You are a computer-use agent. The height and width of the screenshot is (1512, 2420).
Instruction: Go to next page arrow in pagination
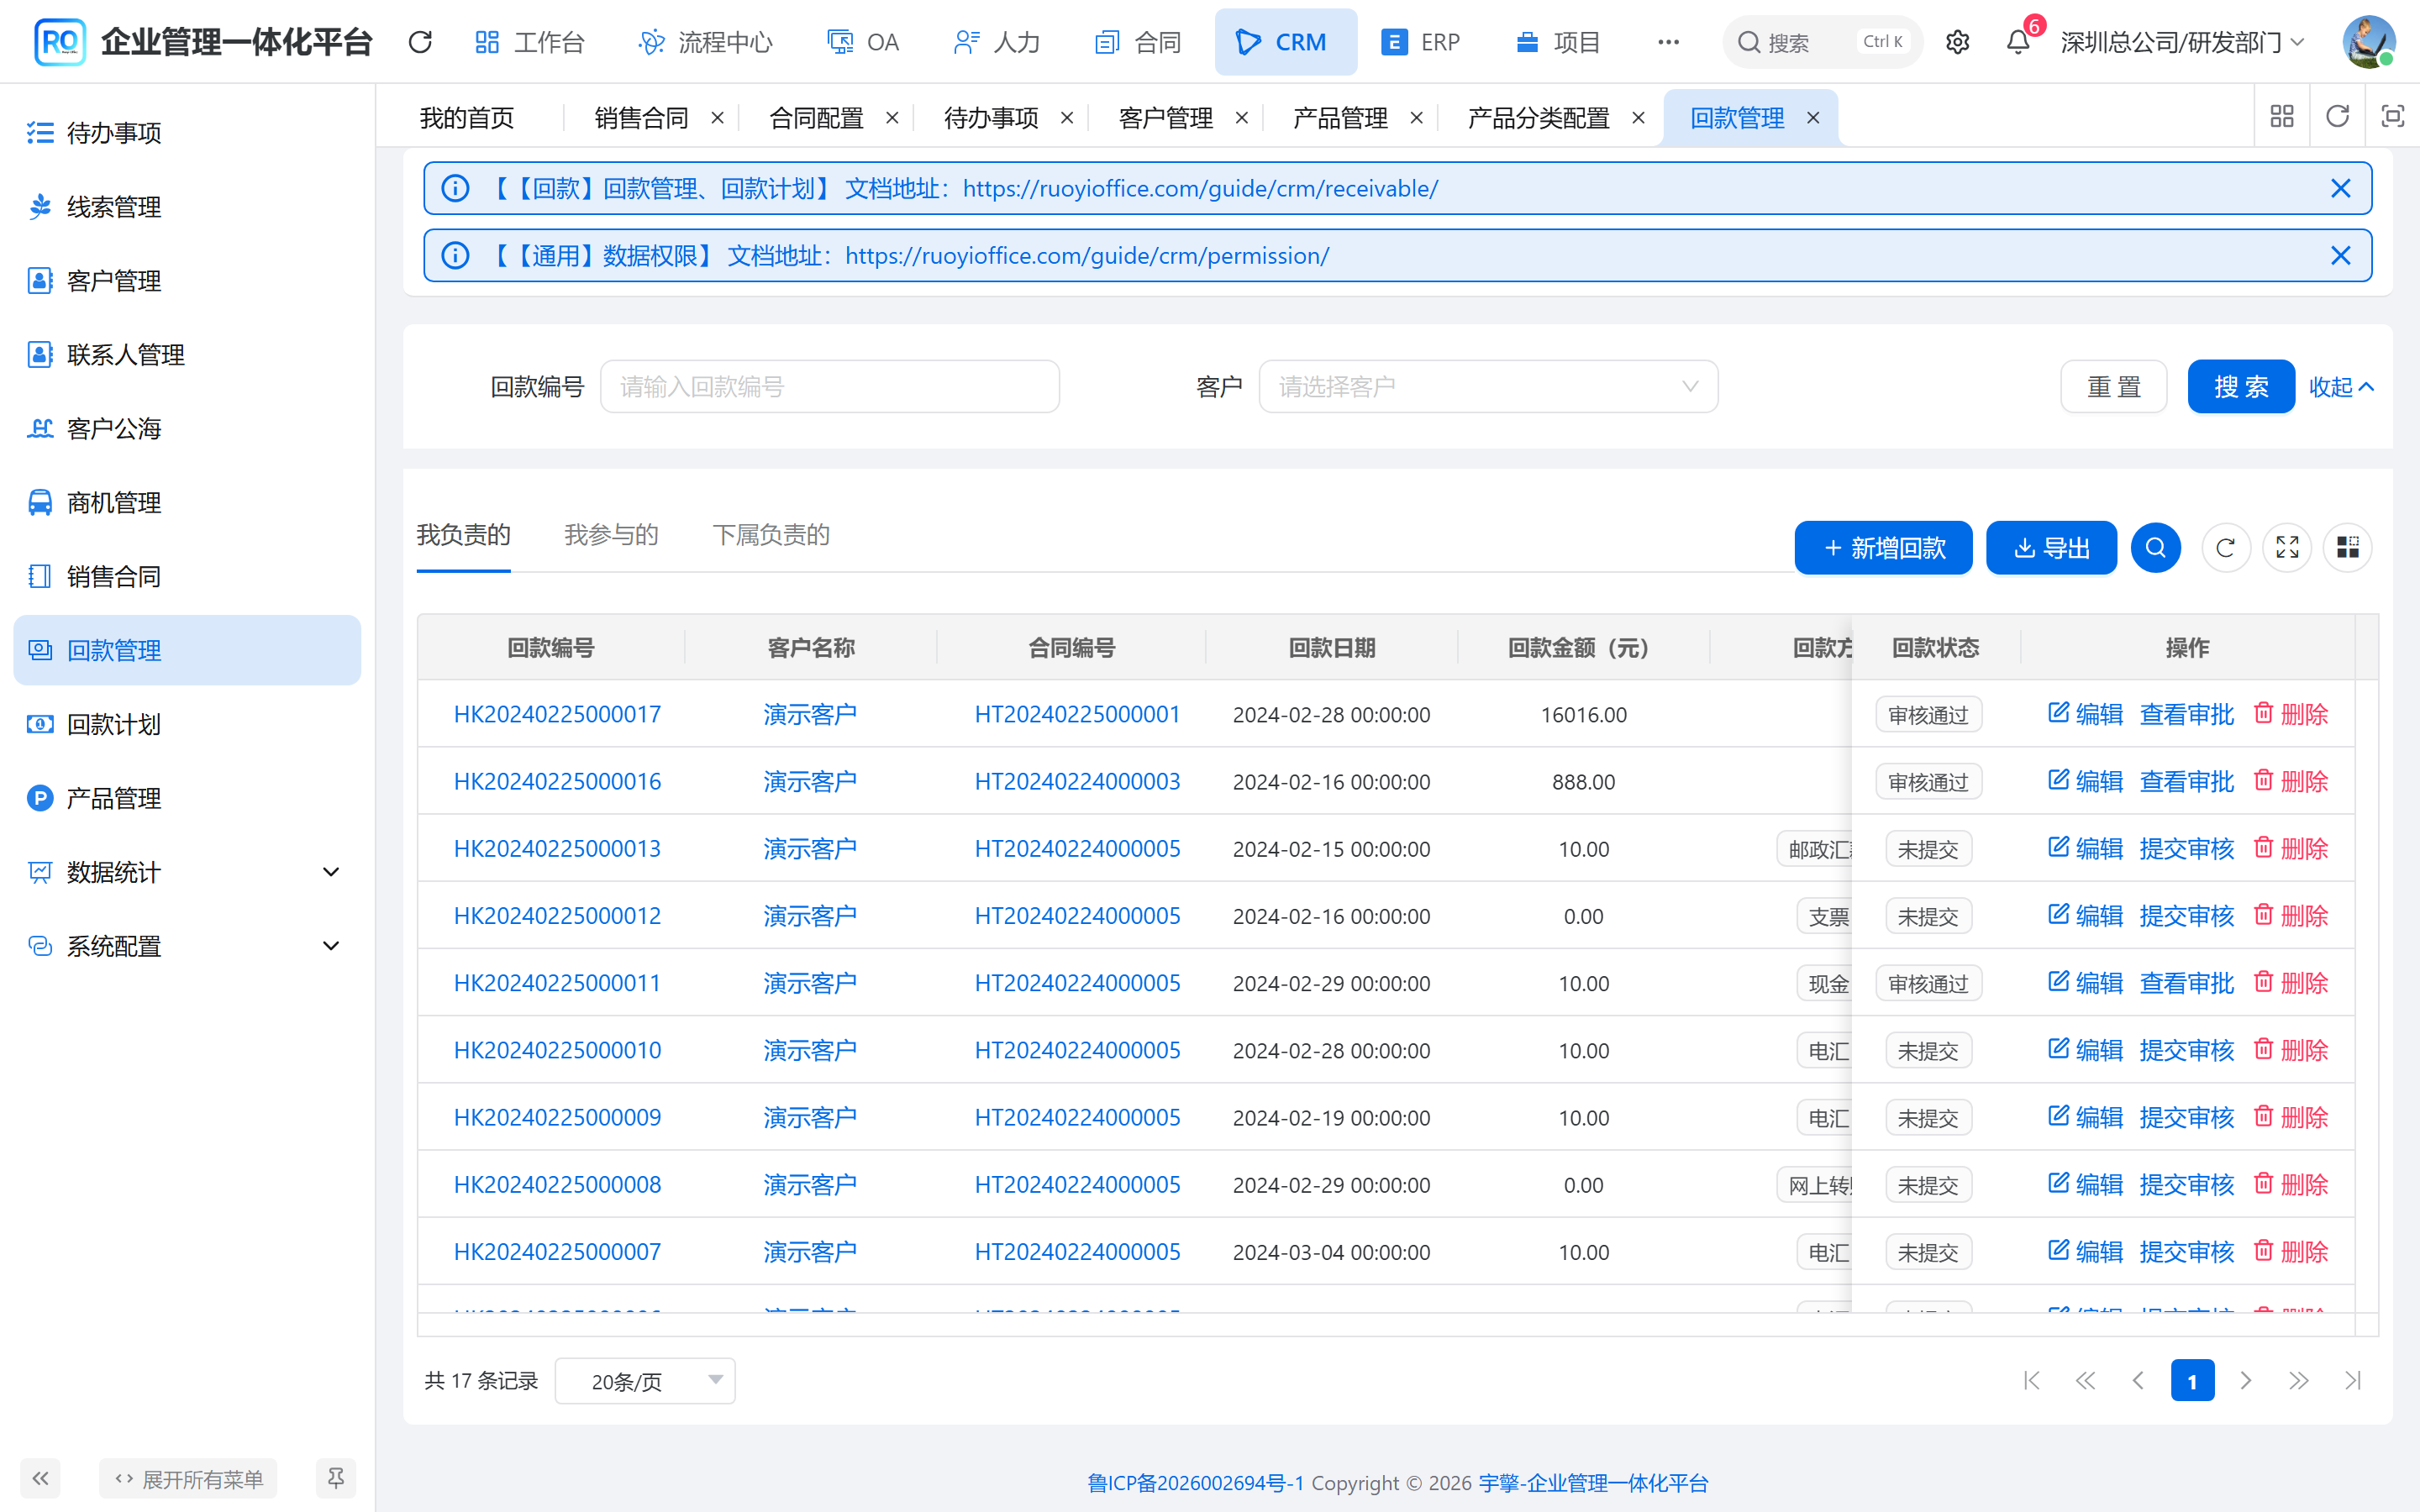pyautogui.click(x=2245, y=1381)
